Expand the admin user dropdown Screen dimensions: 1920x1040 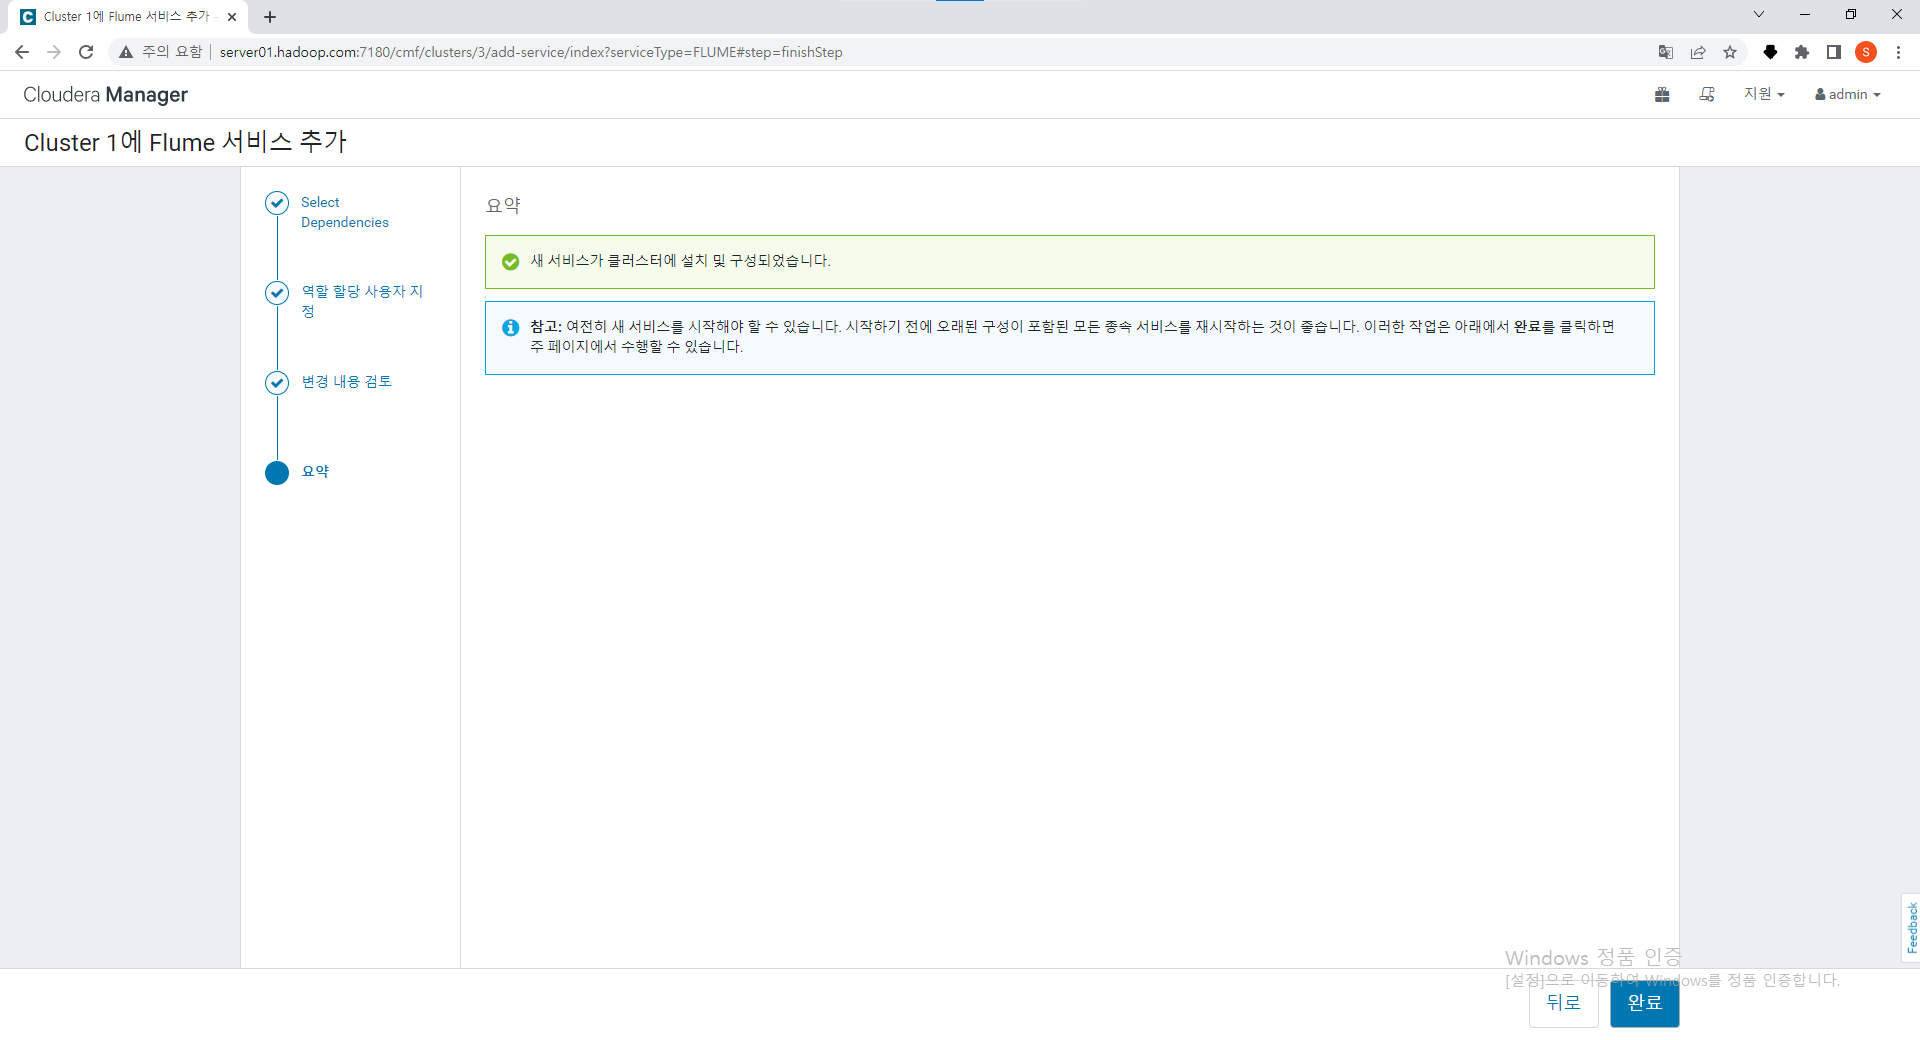[1848, 94]
